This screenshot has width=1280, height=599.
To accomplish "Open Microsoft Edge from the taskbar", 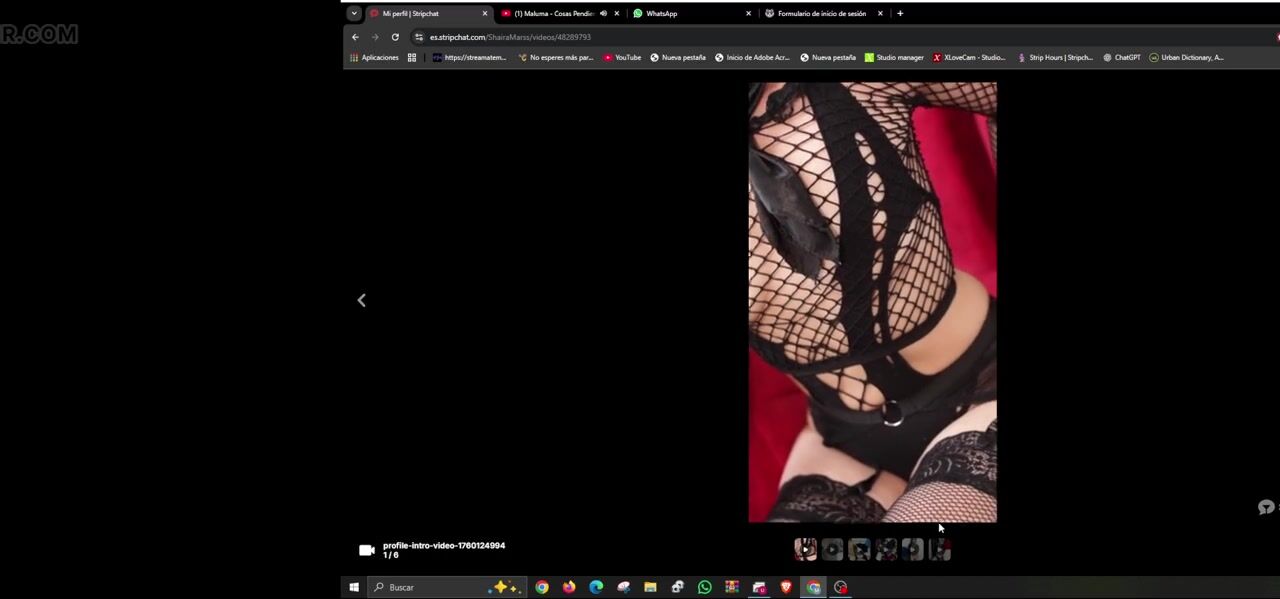I will pyautogui.click(x=596, y=587).
